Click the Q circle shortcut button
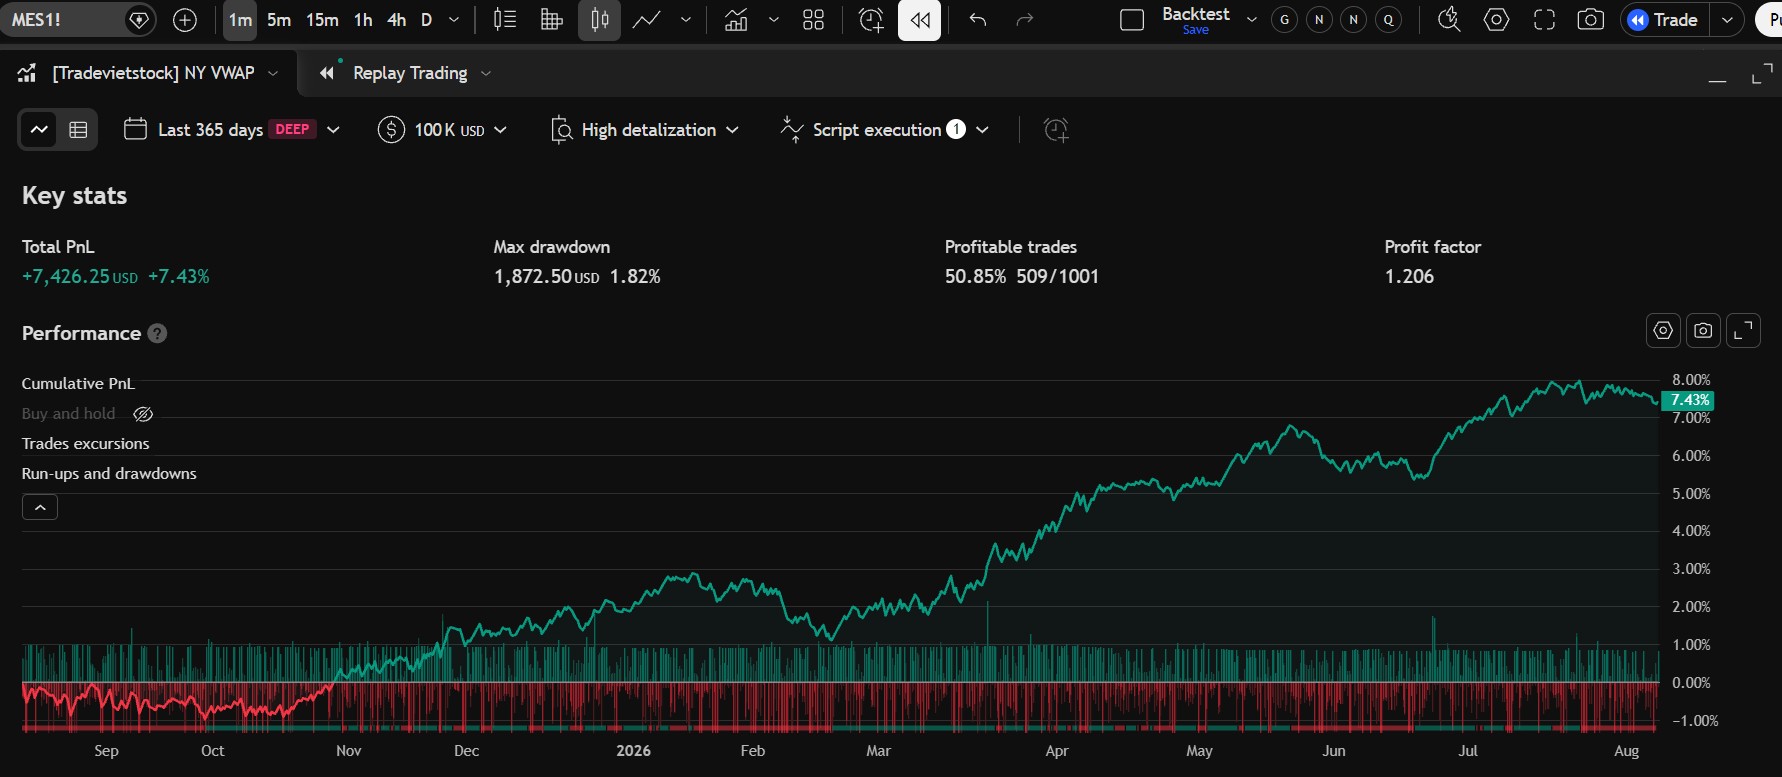This screenshot has width=1782, height=777. coord(1388,20)
